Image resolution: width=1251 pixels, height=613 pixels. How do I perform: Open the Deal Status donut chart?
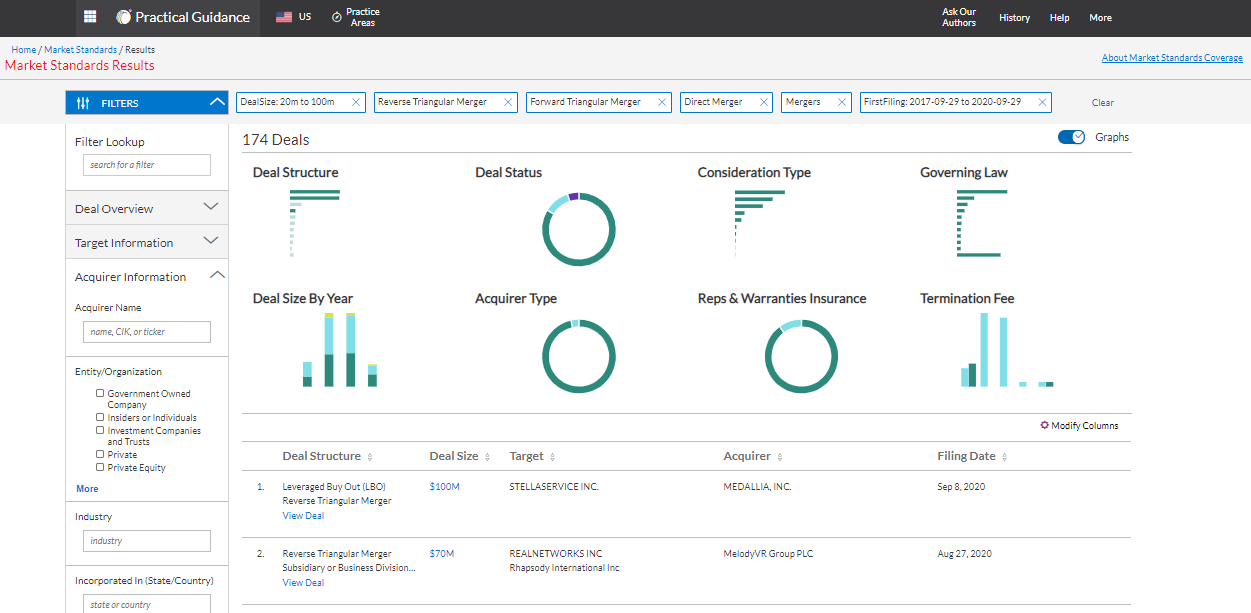pyautogui.click(x=579, y=228)
